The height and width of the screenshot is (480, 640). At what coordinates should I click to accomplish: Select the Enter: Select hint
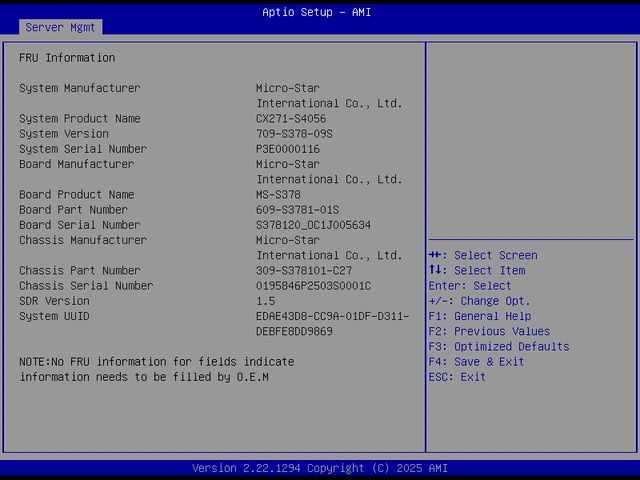(470, 286)
